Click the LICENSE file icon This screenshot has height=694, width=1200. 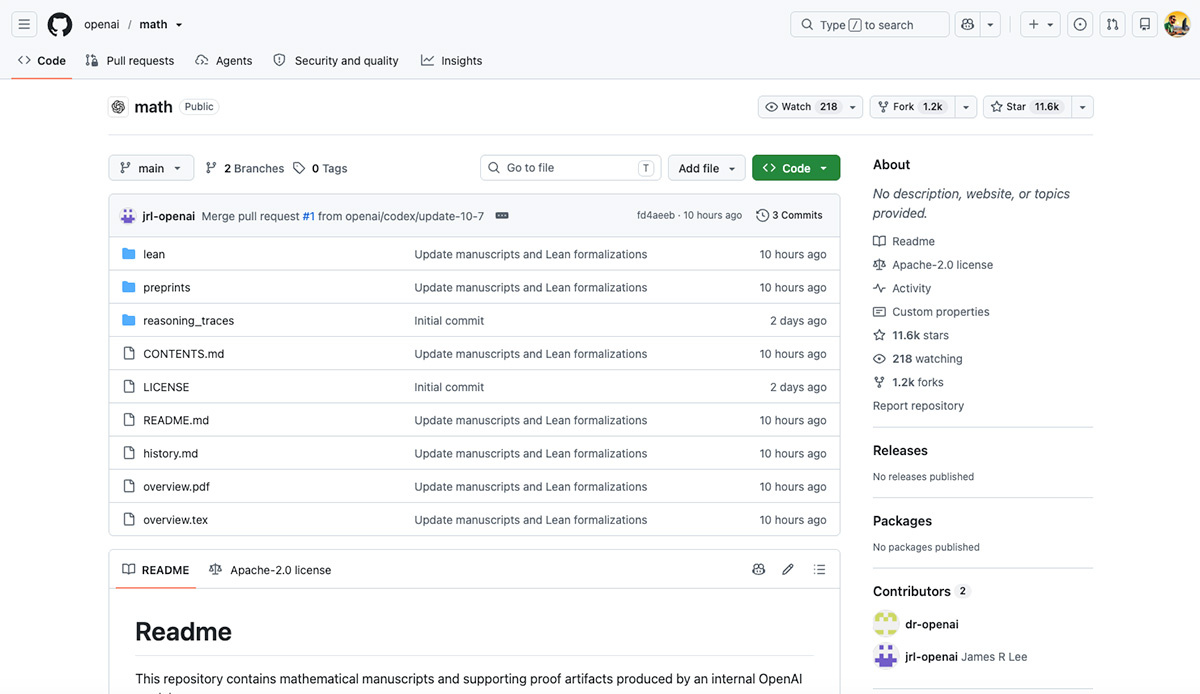click(128, 387)
